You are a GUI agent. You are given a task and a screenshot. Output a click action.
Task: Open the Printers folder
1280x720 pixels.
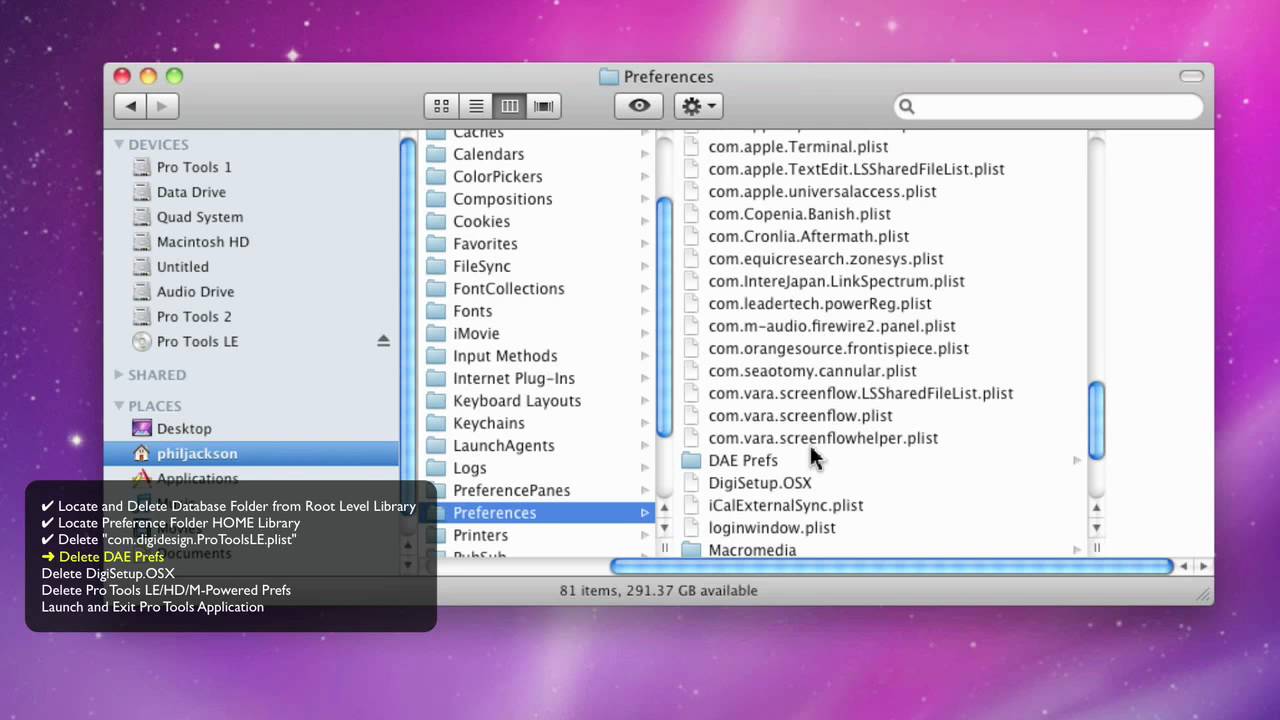[480, 535]
